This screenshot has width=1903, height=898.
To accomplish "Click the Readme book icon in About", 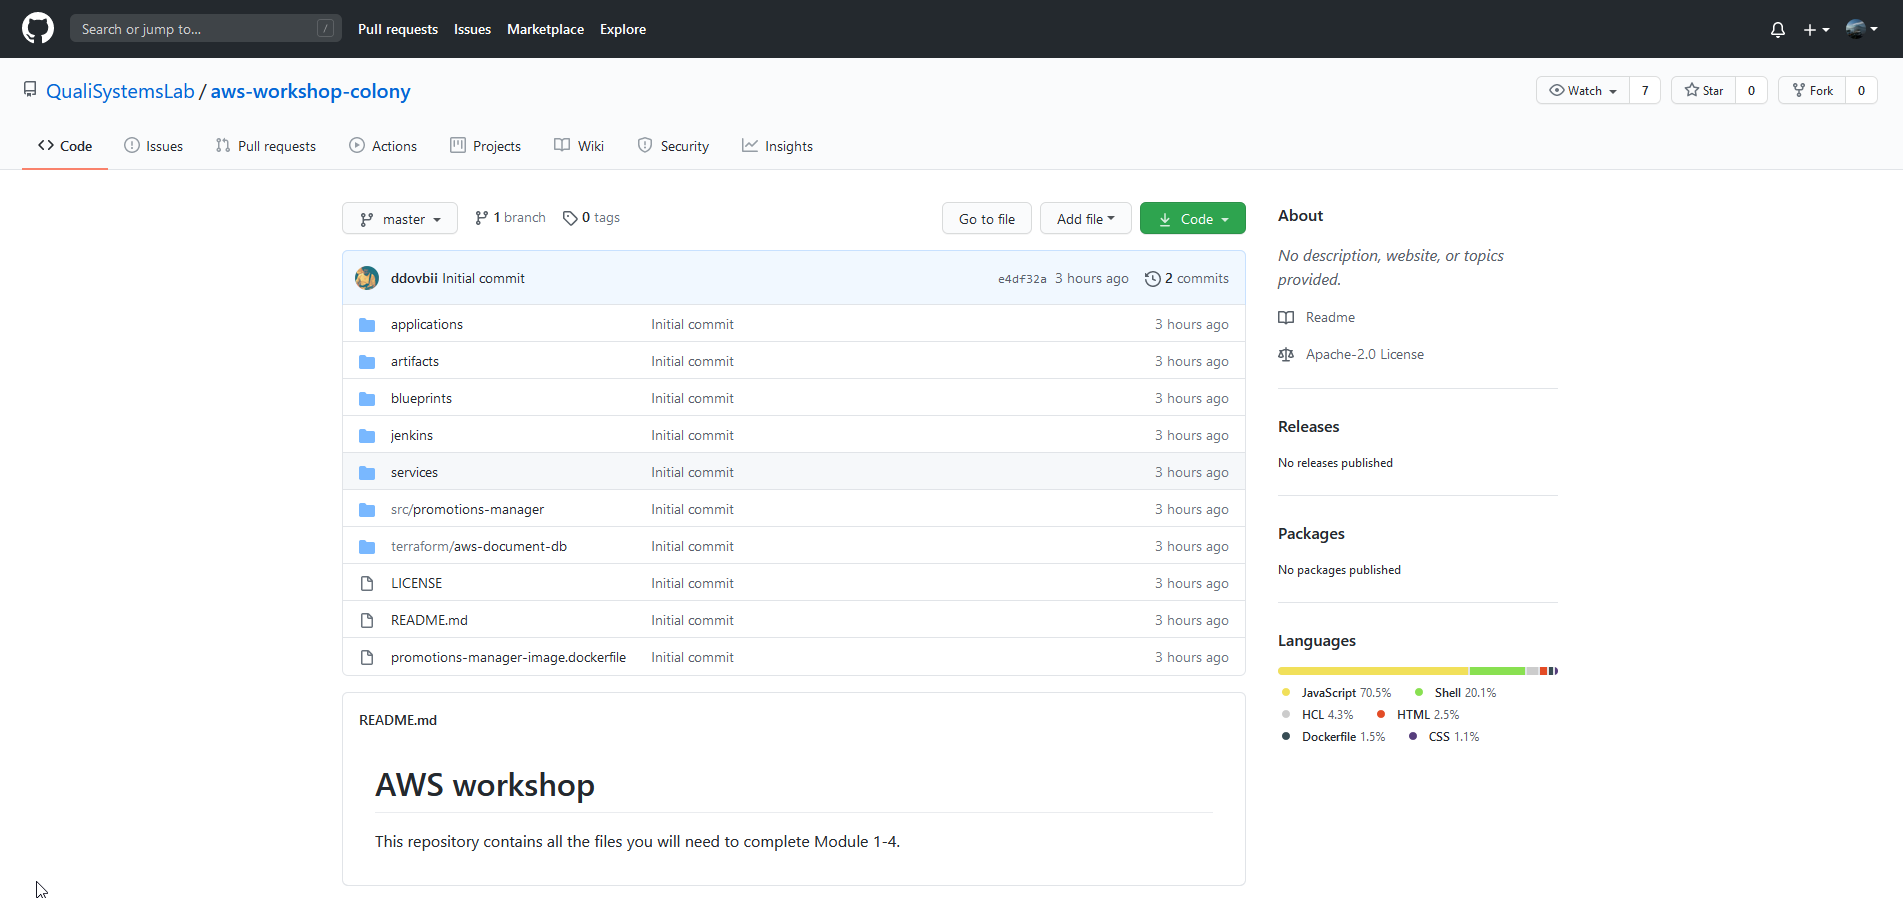I will tap(1286, 318).
